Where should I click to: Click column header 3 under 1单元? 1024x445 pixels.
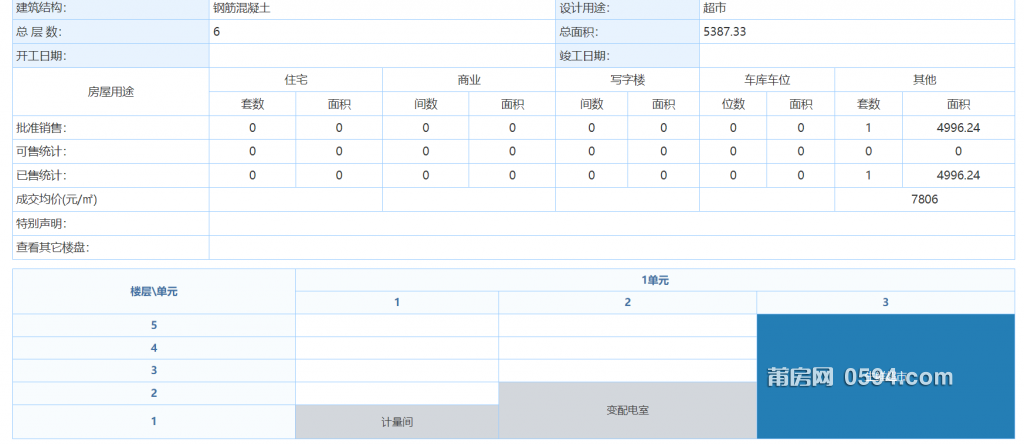[886, 303]
